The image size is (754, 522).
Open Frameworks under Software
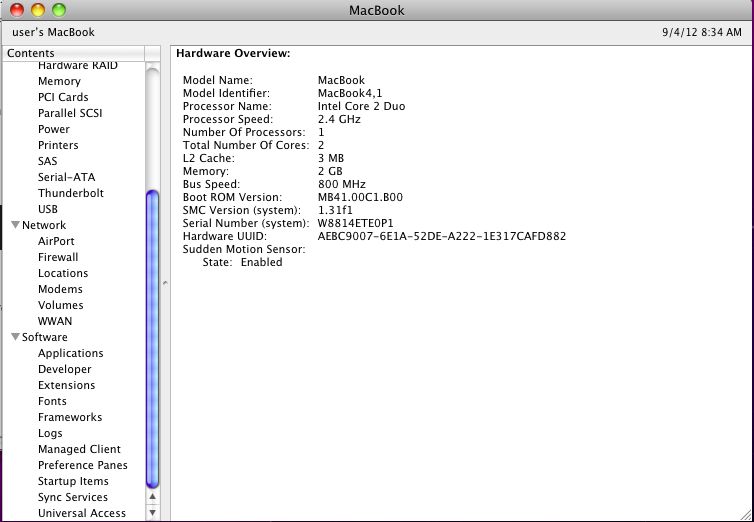[x=70, y=417]
